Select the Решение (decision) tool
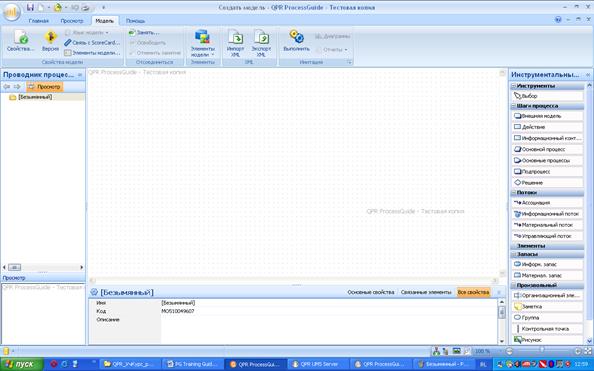594x371 pixels. [547, 183]
